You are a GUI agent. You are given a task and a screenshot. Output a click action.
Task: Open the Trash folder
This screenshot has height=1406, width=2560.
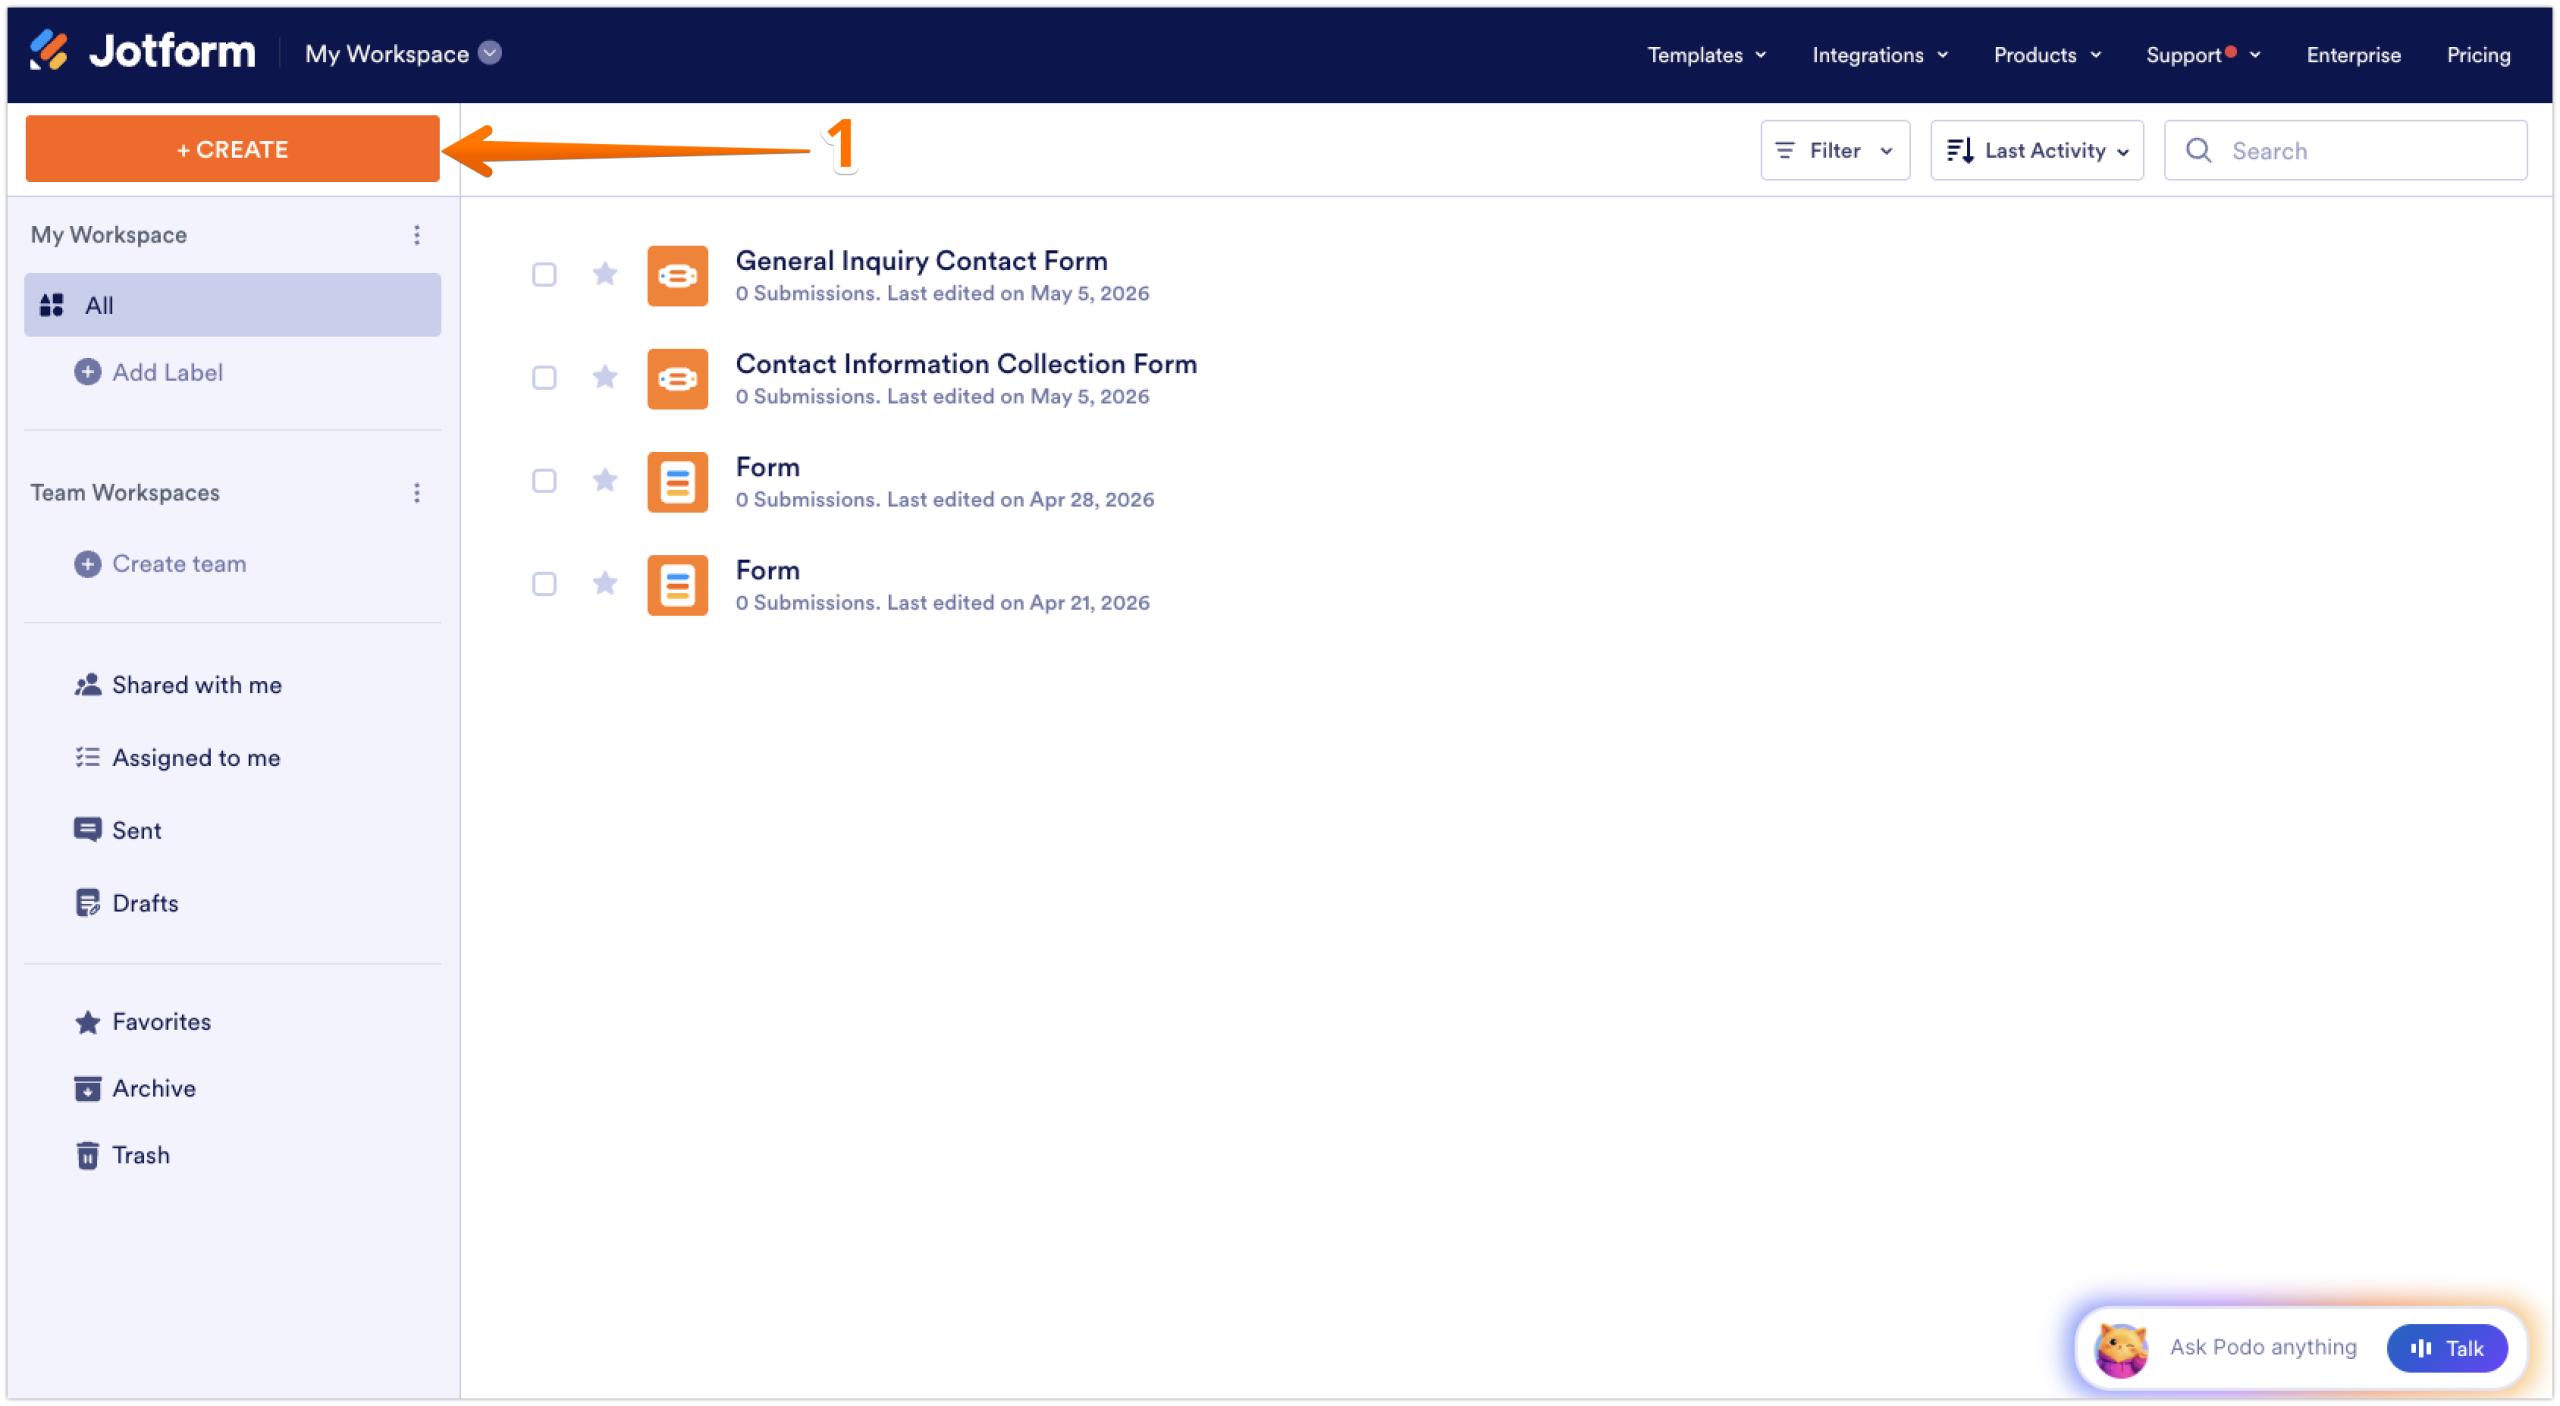coord(122,1156)
